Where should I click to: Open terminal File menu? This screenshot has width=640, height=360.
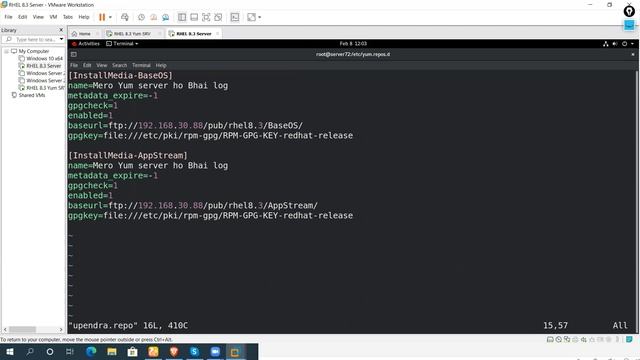[74, 65]
